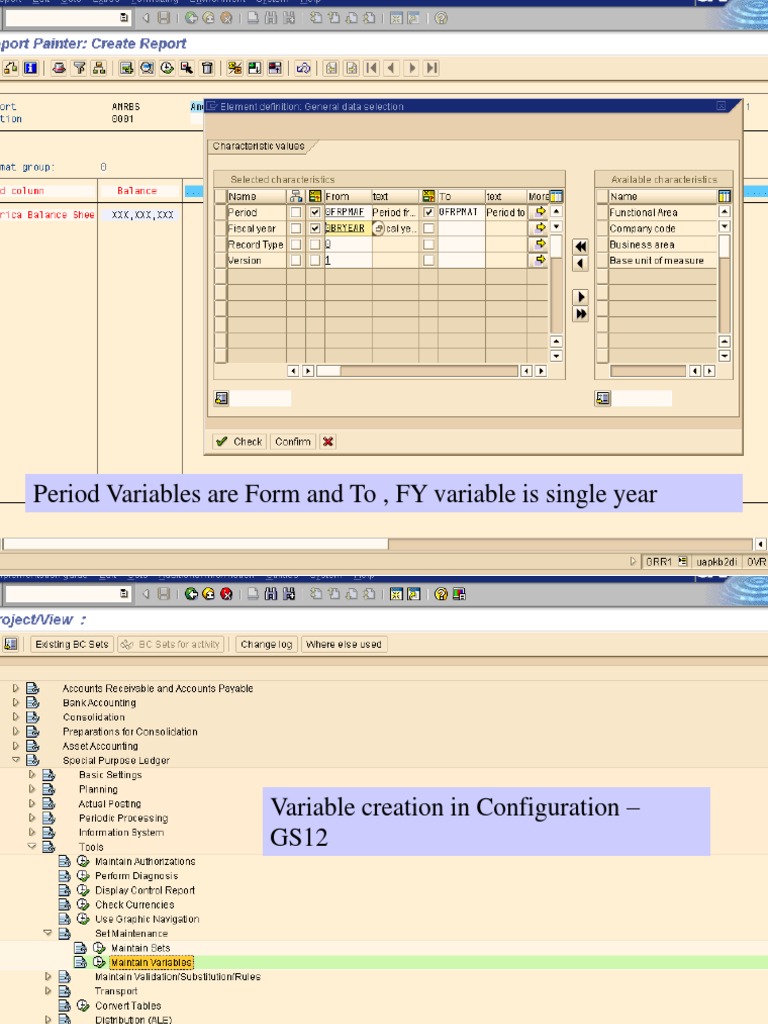Click vertical scrollbar of Available characteristics list

[x=724, y=284]
